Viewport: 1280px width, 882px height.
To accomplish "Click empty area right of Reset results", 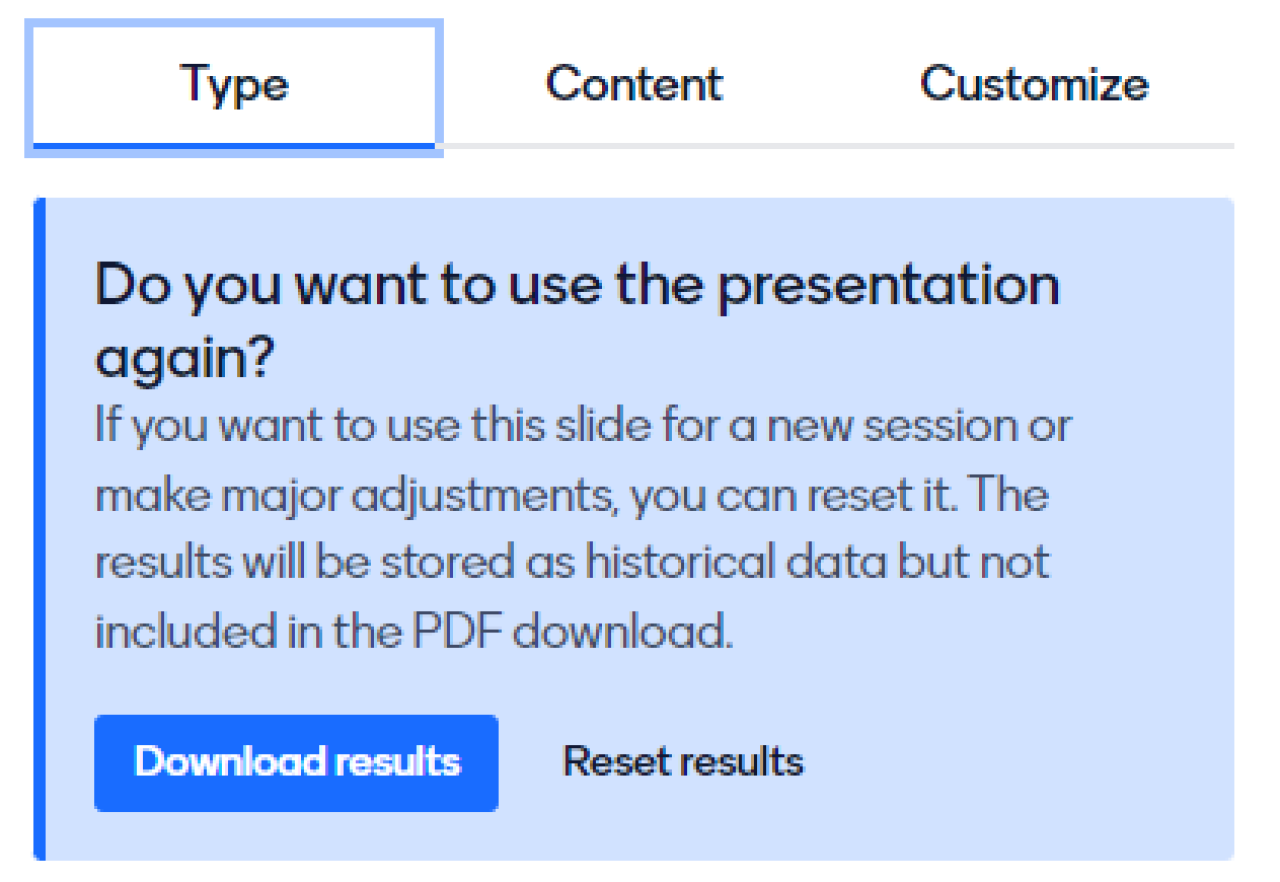I will [x=1010, y=762].
